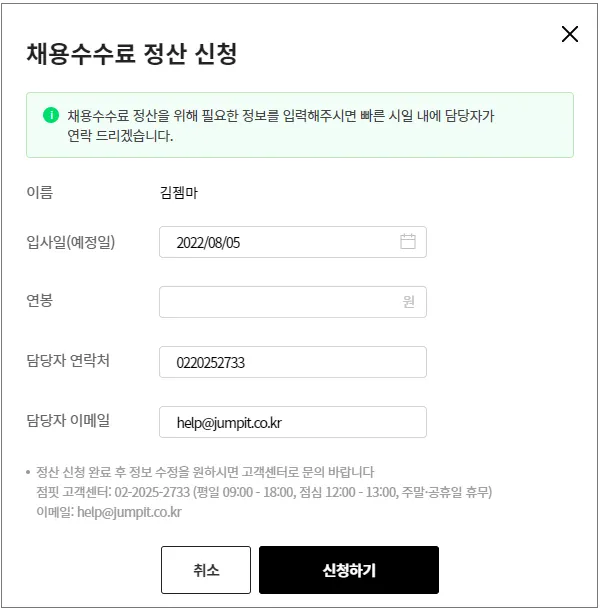The image size is (600, 610).
Task: Open the calendar date picker icon
Action: pyautogui.click(x=408, y=242)
